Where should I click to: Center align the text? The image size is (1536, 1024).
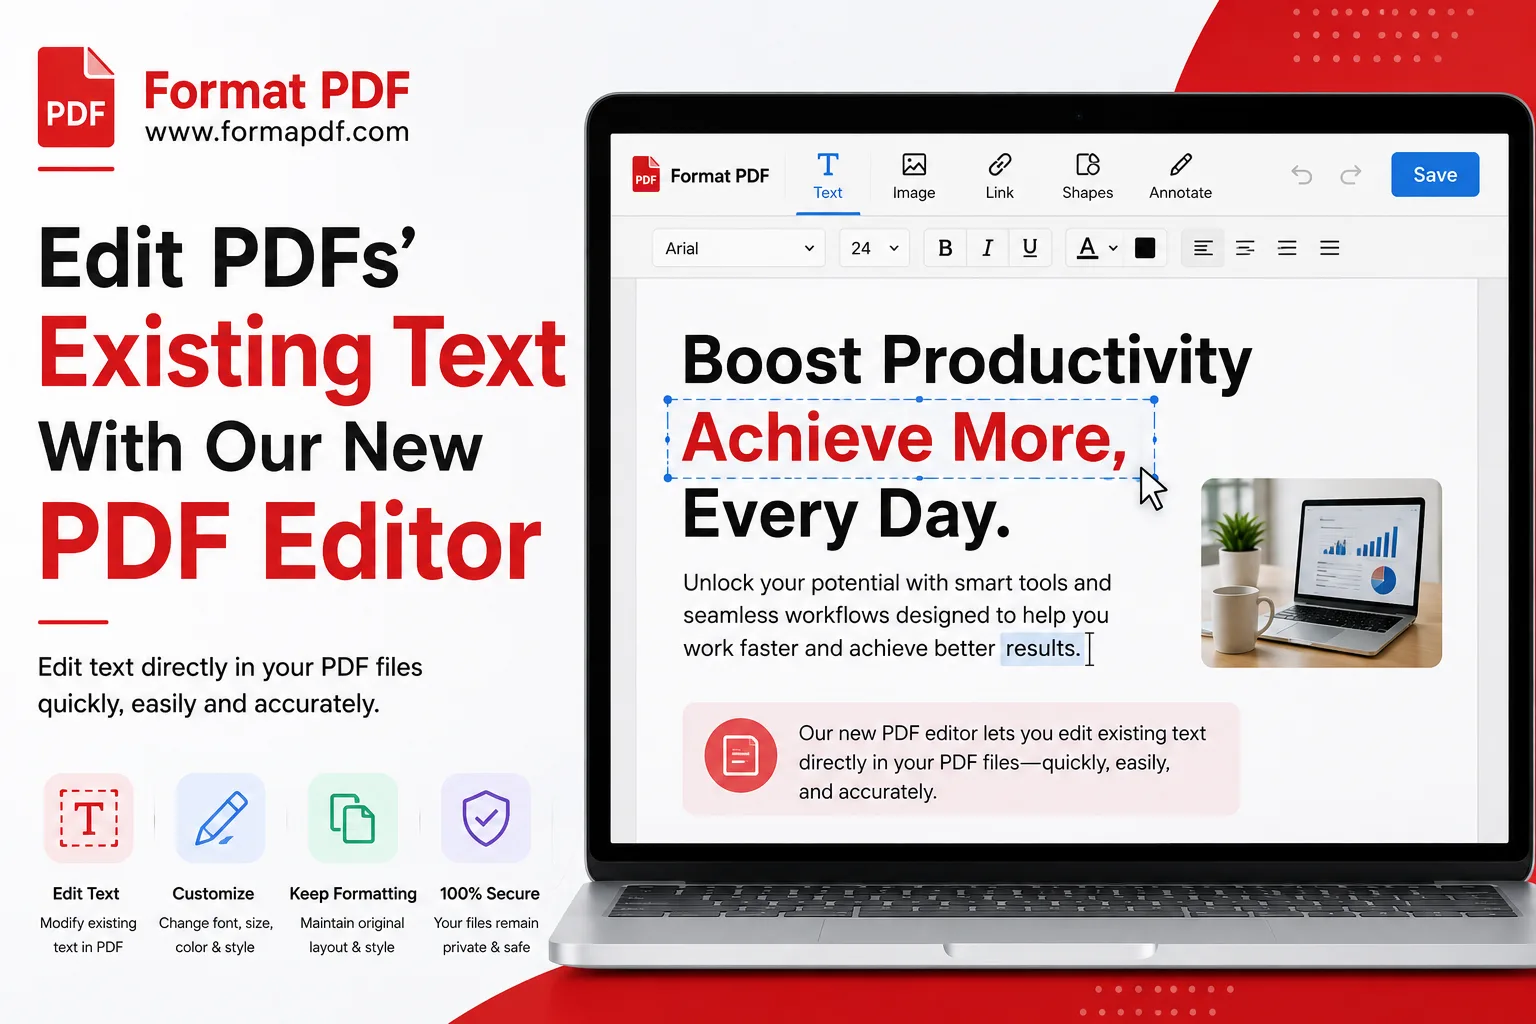1245,248
